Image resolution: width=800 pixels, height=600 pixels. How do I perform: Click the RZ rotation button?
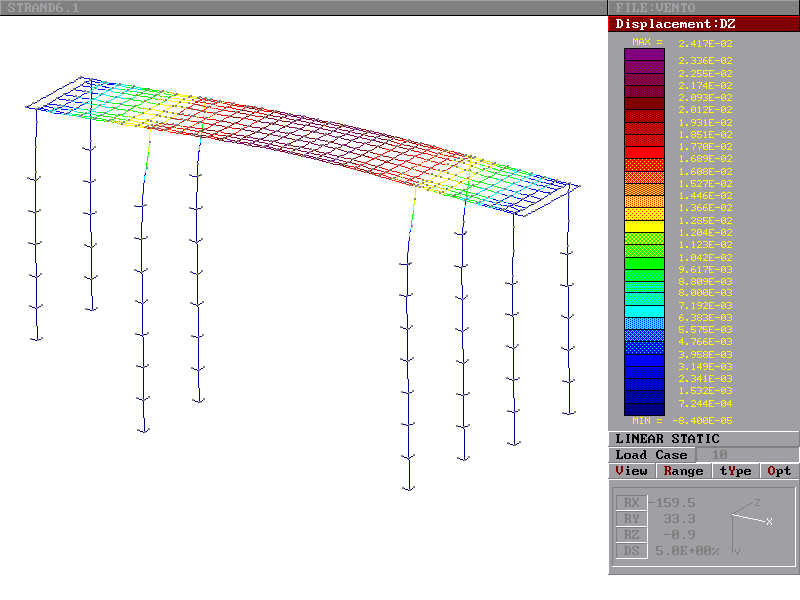[x=630, y=534]
